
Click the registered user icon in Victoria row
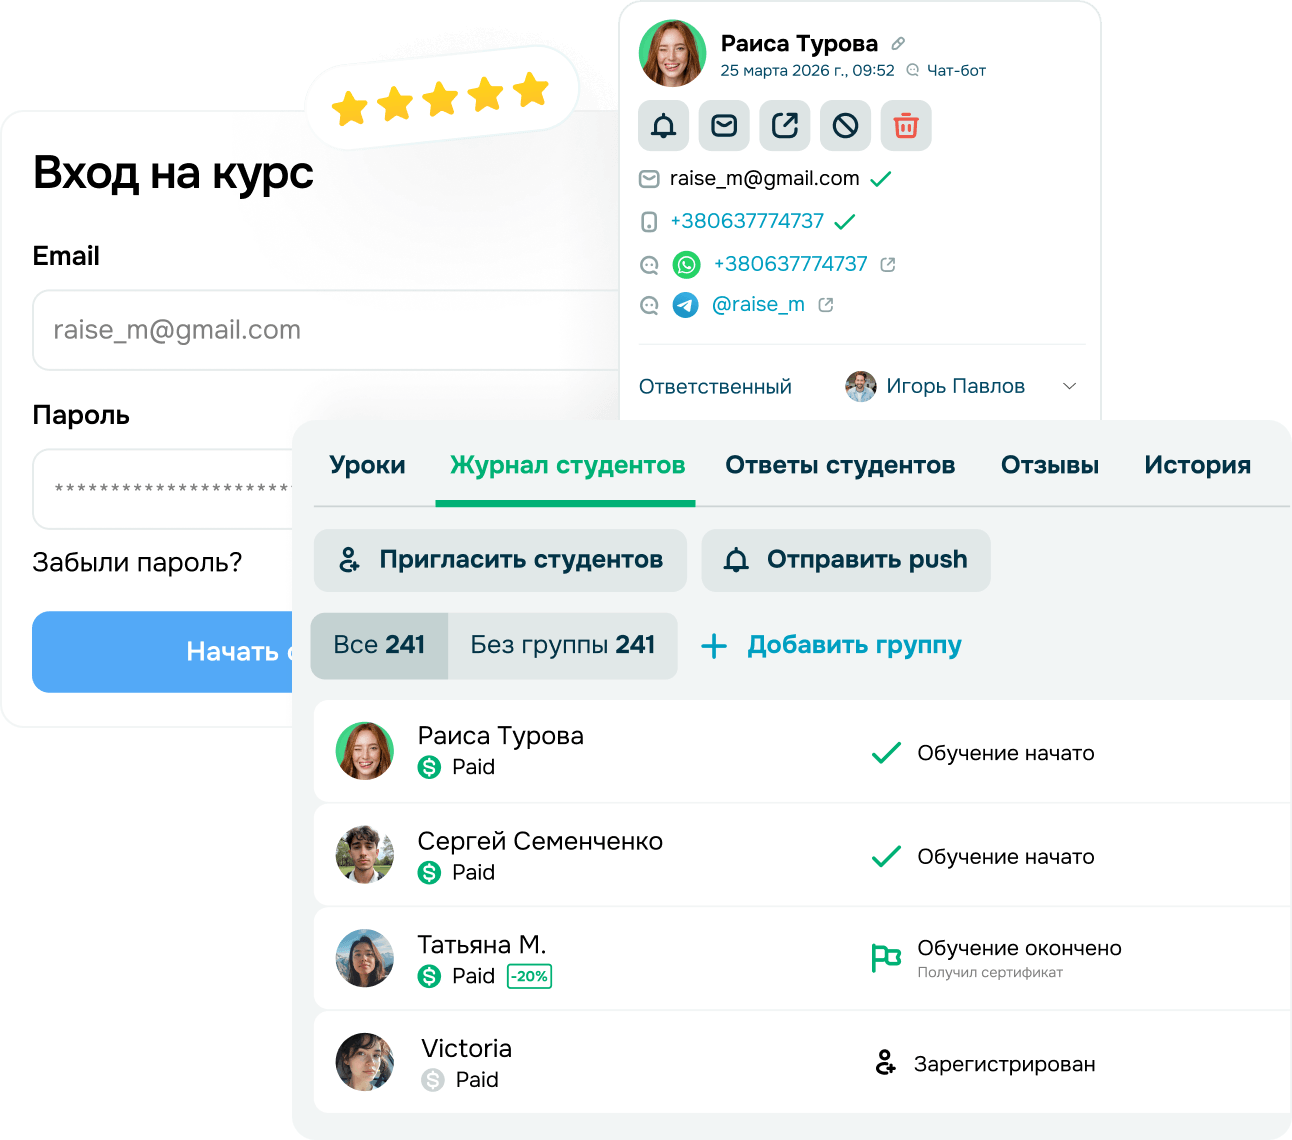(885, 1062)
